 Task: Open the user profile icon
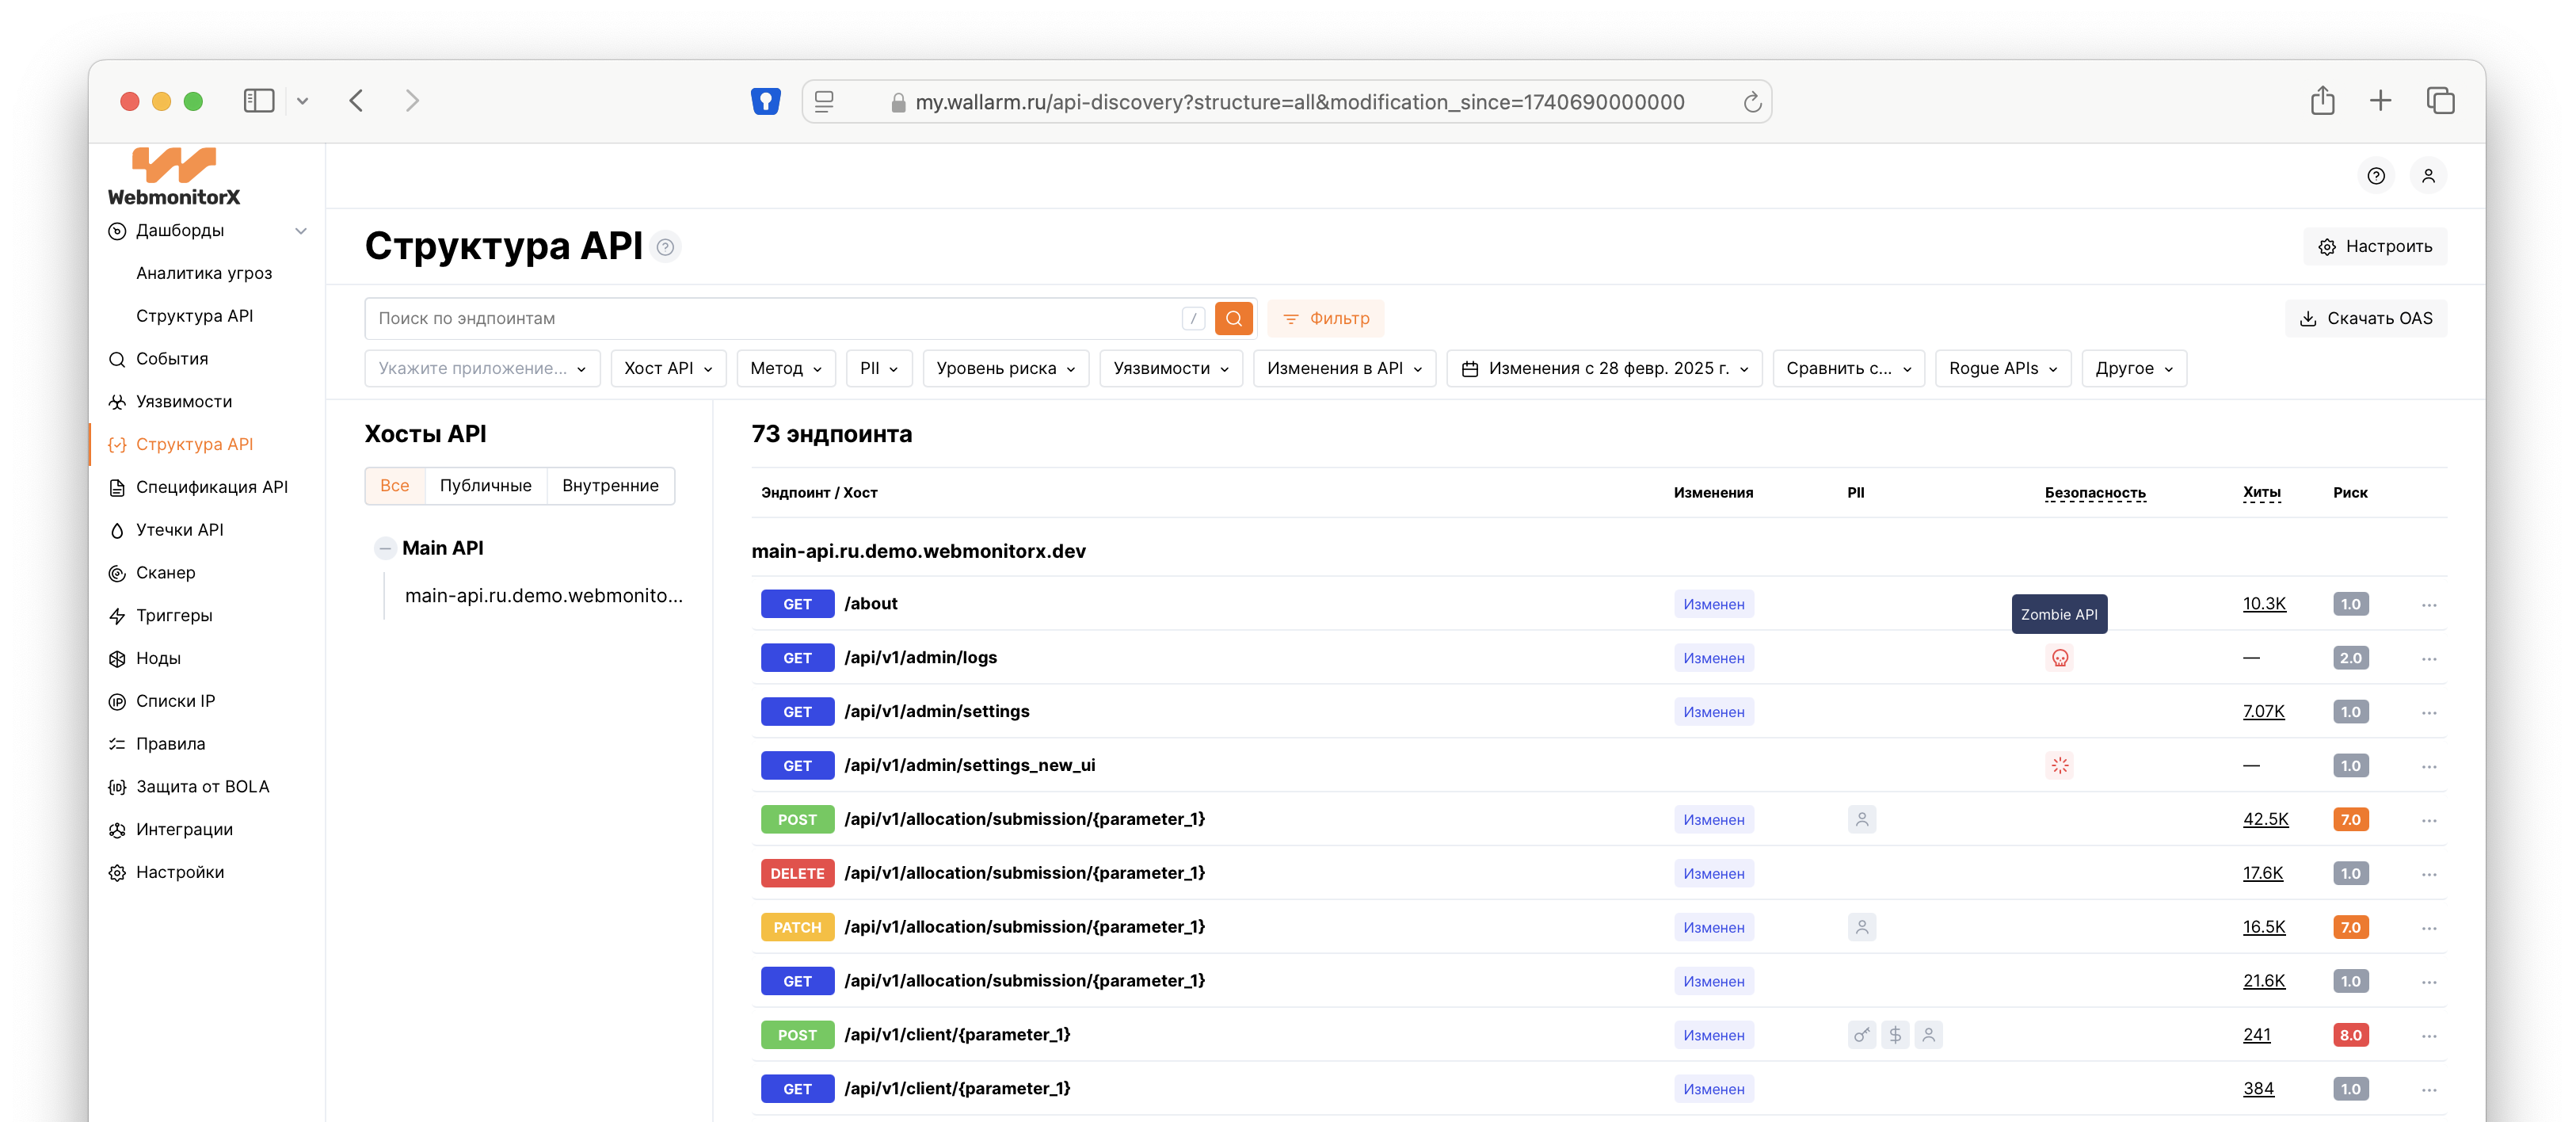(2427, 176)
